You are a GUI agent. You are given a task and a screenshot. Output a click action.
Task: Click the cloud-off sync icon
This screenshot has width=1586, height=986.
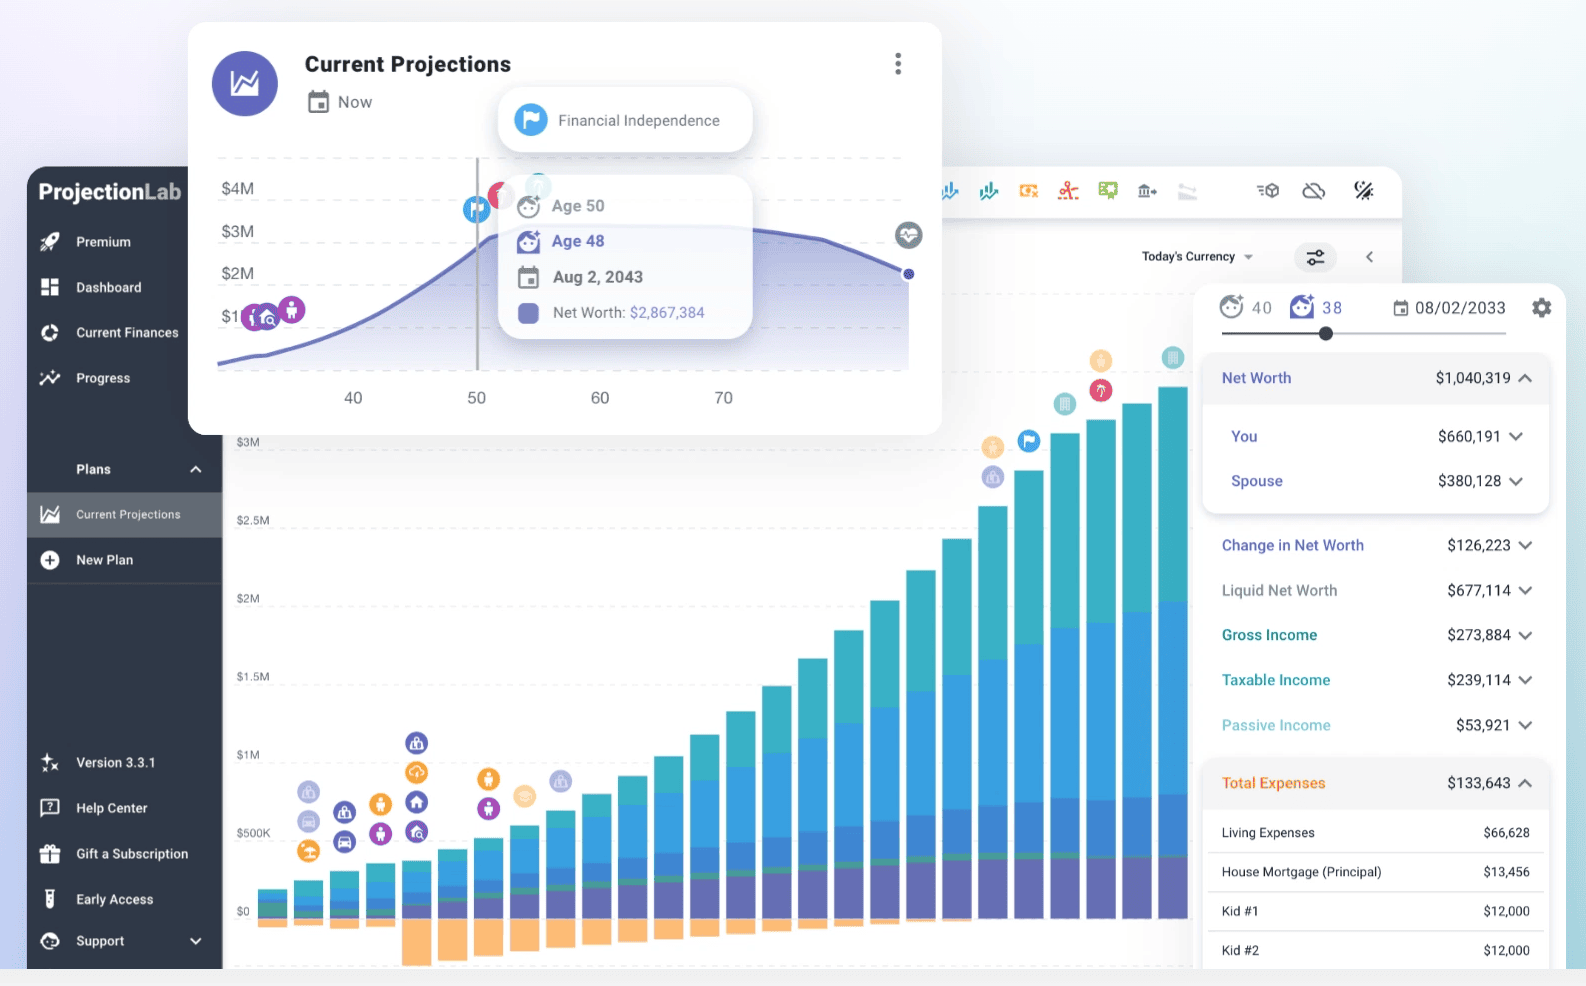[x=1314, y=191]
